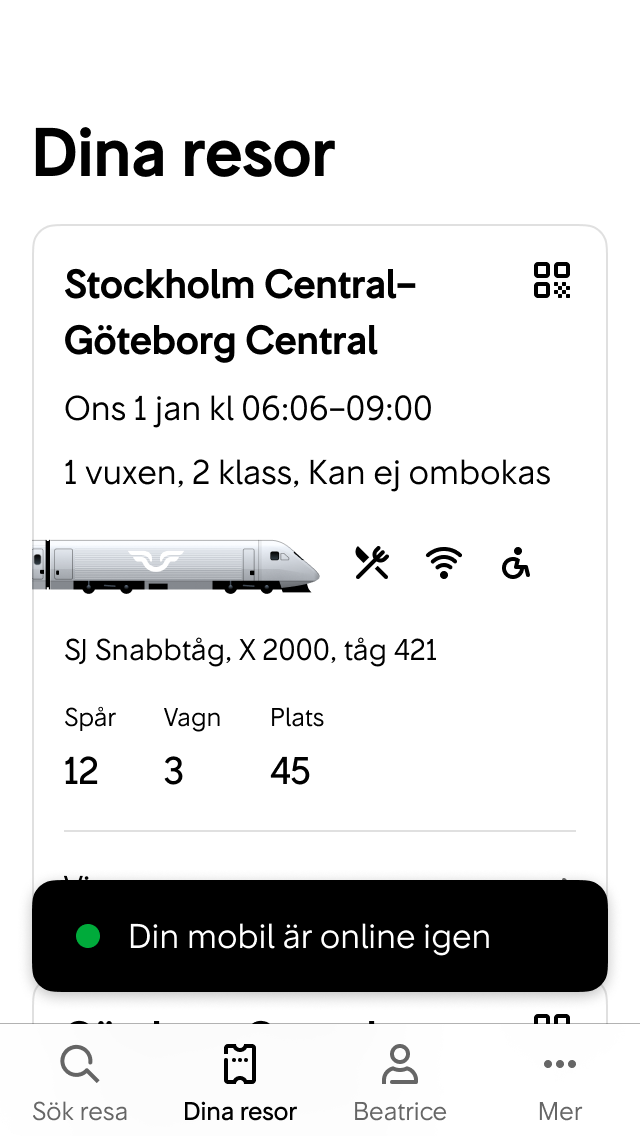Screen dimensions: 640x1136
Task: Switch to the Mer tab
Action: coord(559,1080)
